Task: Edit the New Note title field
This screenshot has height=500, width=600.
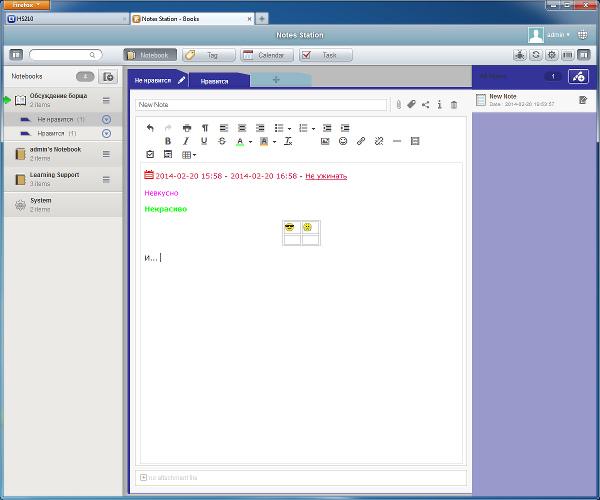Action: [x=261, y=104]
